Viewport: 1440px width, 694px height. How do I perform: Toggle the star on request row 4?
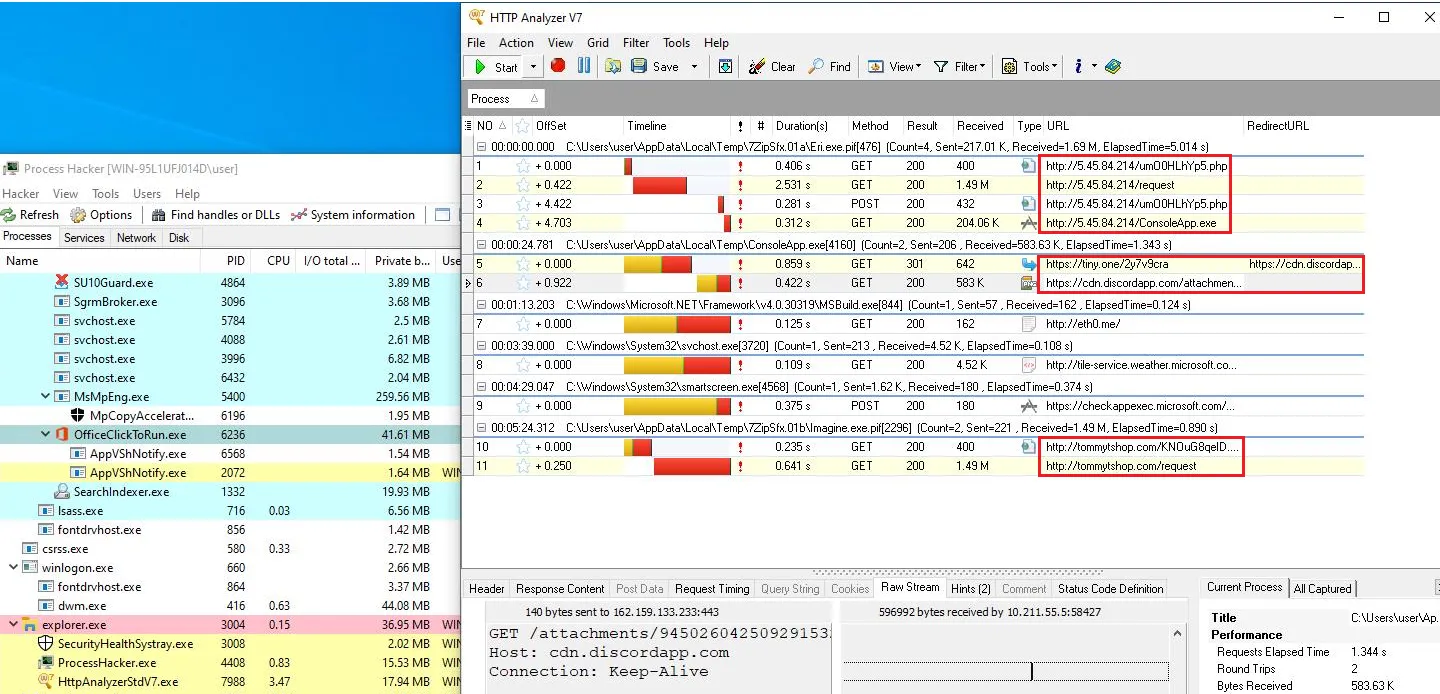[x=522, y=223]
